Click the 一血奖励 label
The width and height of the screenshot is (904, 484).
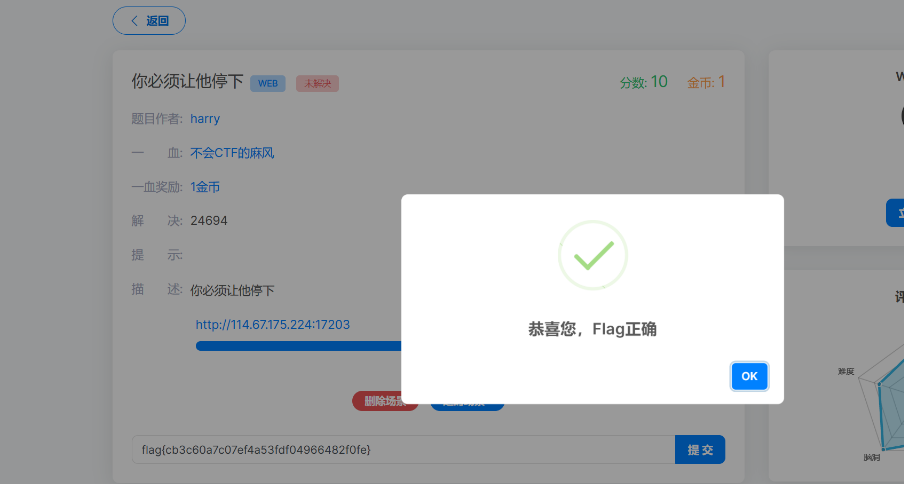click(157, 187)
